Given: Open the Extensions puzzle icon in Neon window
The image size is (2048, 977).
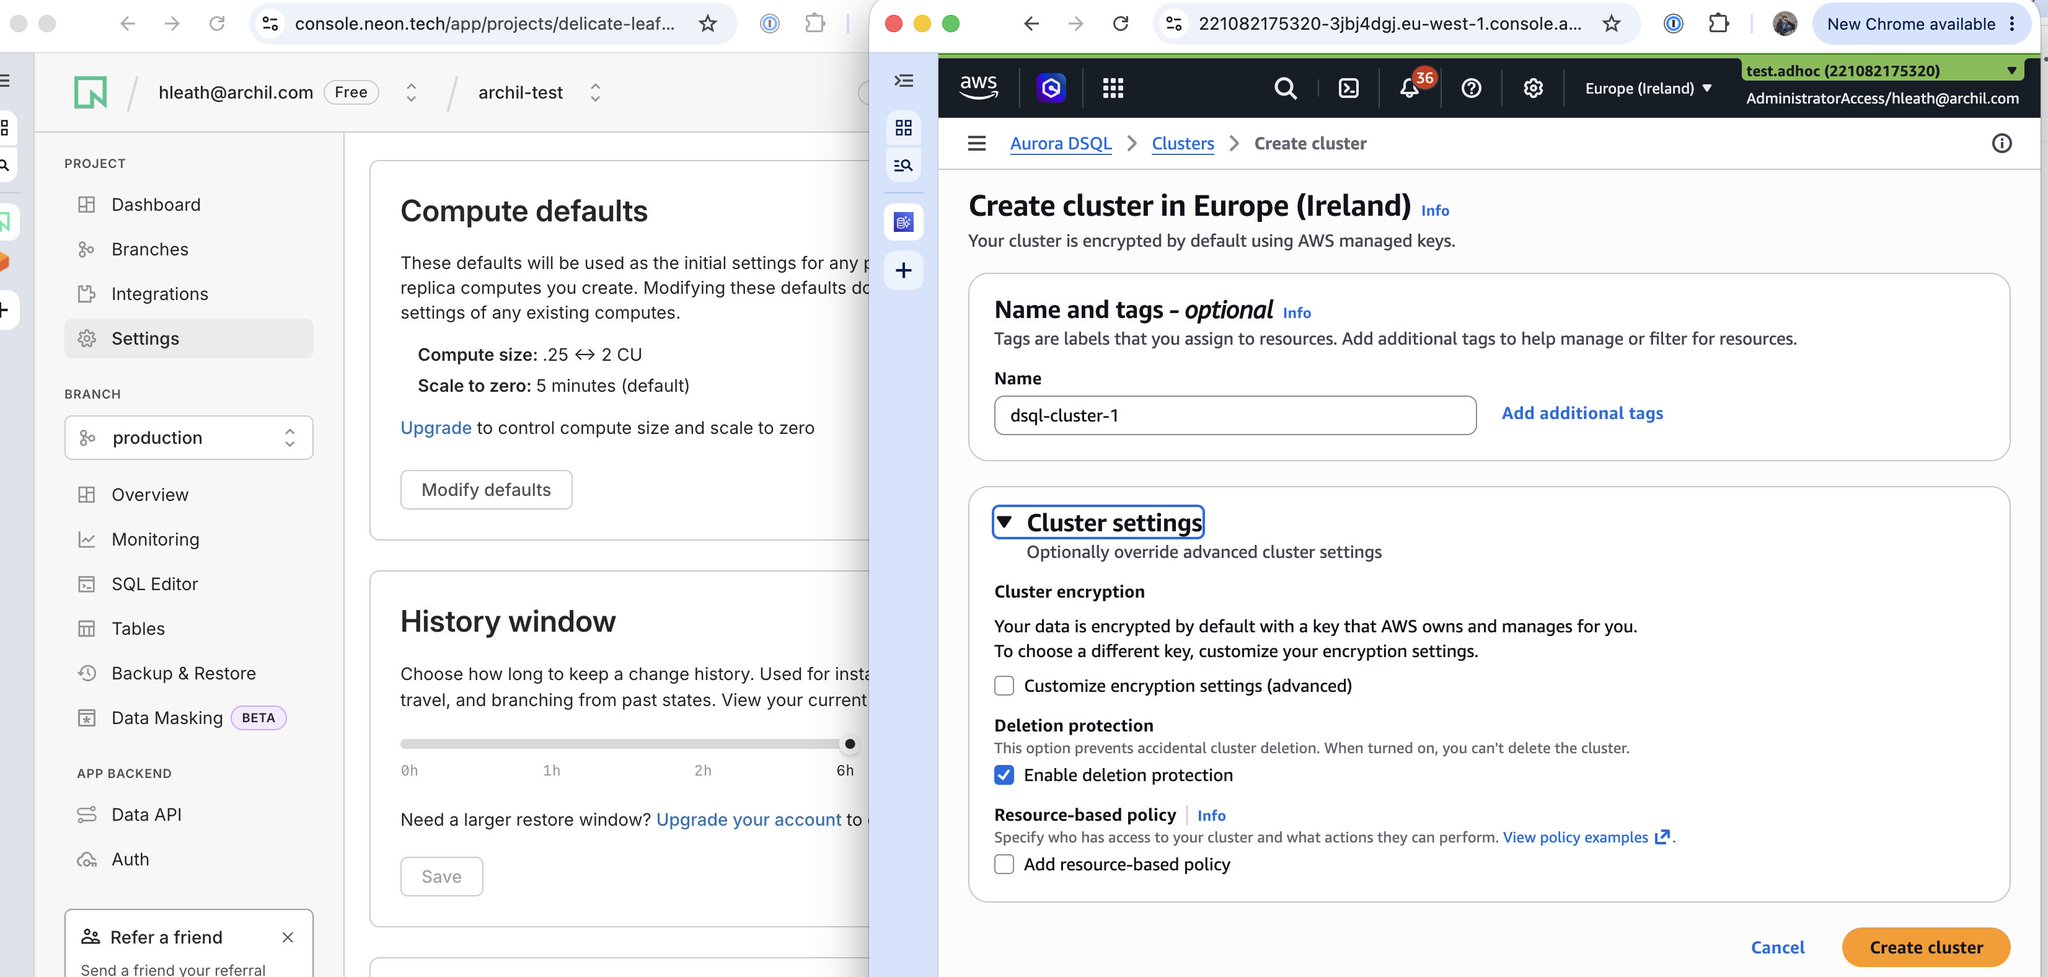Looking at the screenshot, I should click(x=815, y=23).
